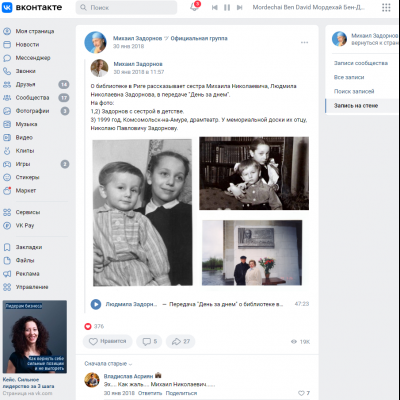Image resolution: width=400 pixels, height=400 pixels.
Task: Click Ответить under the comment
Action: click(x=150, y=393)
